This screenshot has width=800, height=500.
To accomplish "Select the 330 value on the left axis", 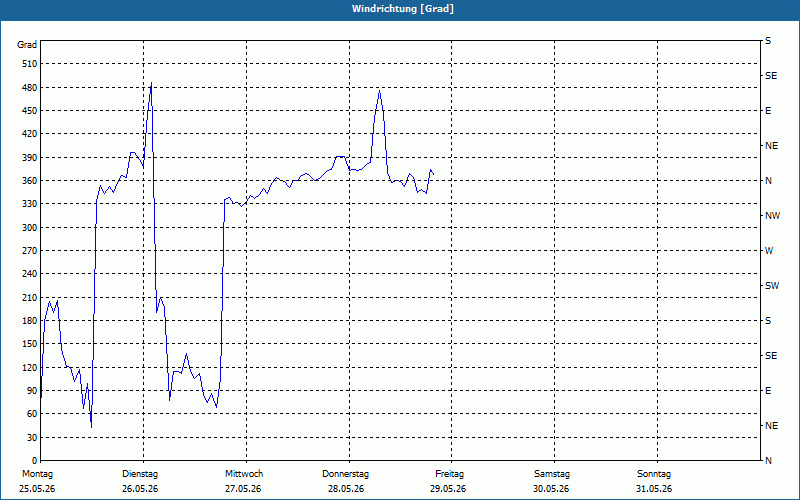I will coord(30,204).
